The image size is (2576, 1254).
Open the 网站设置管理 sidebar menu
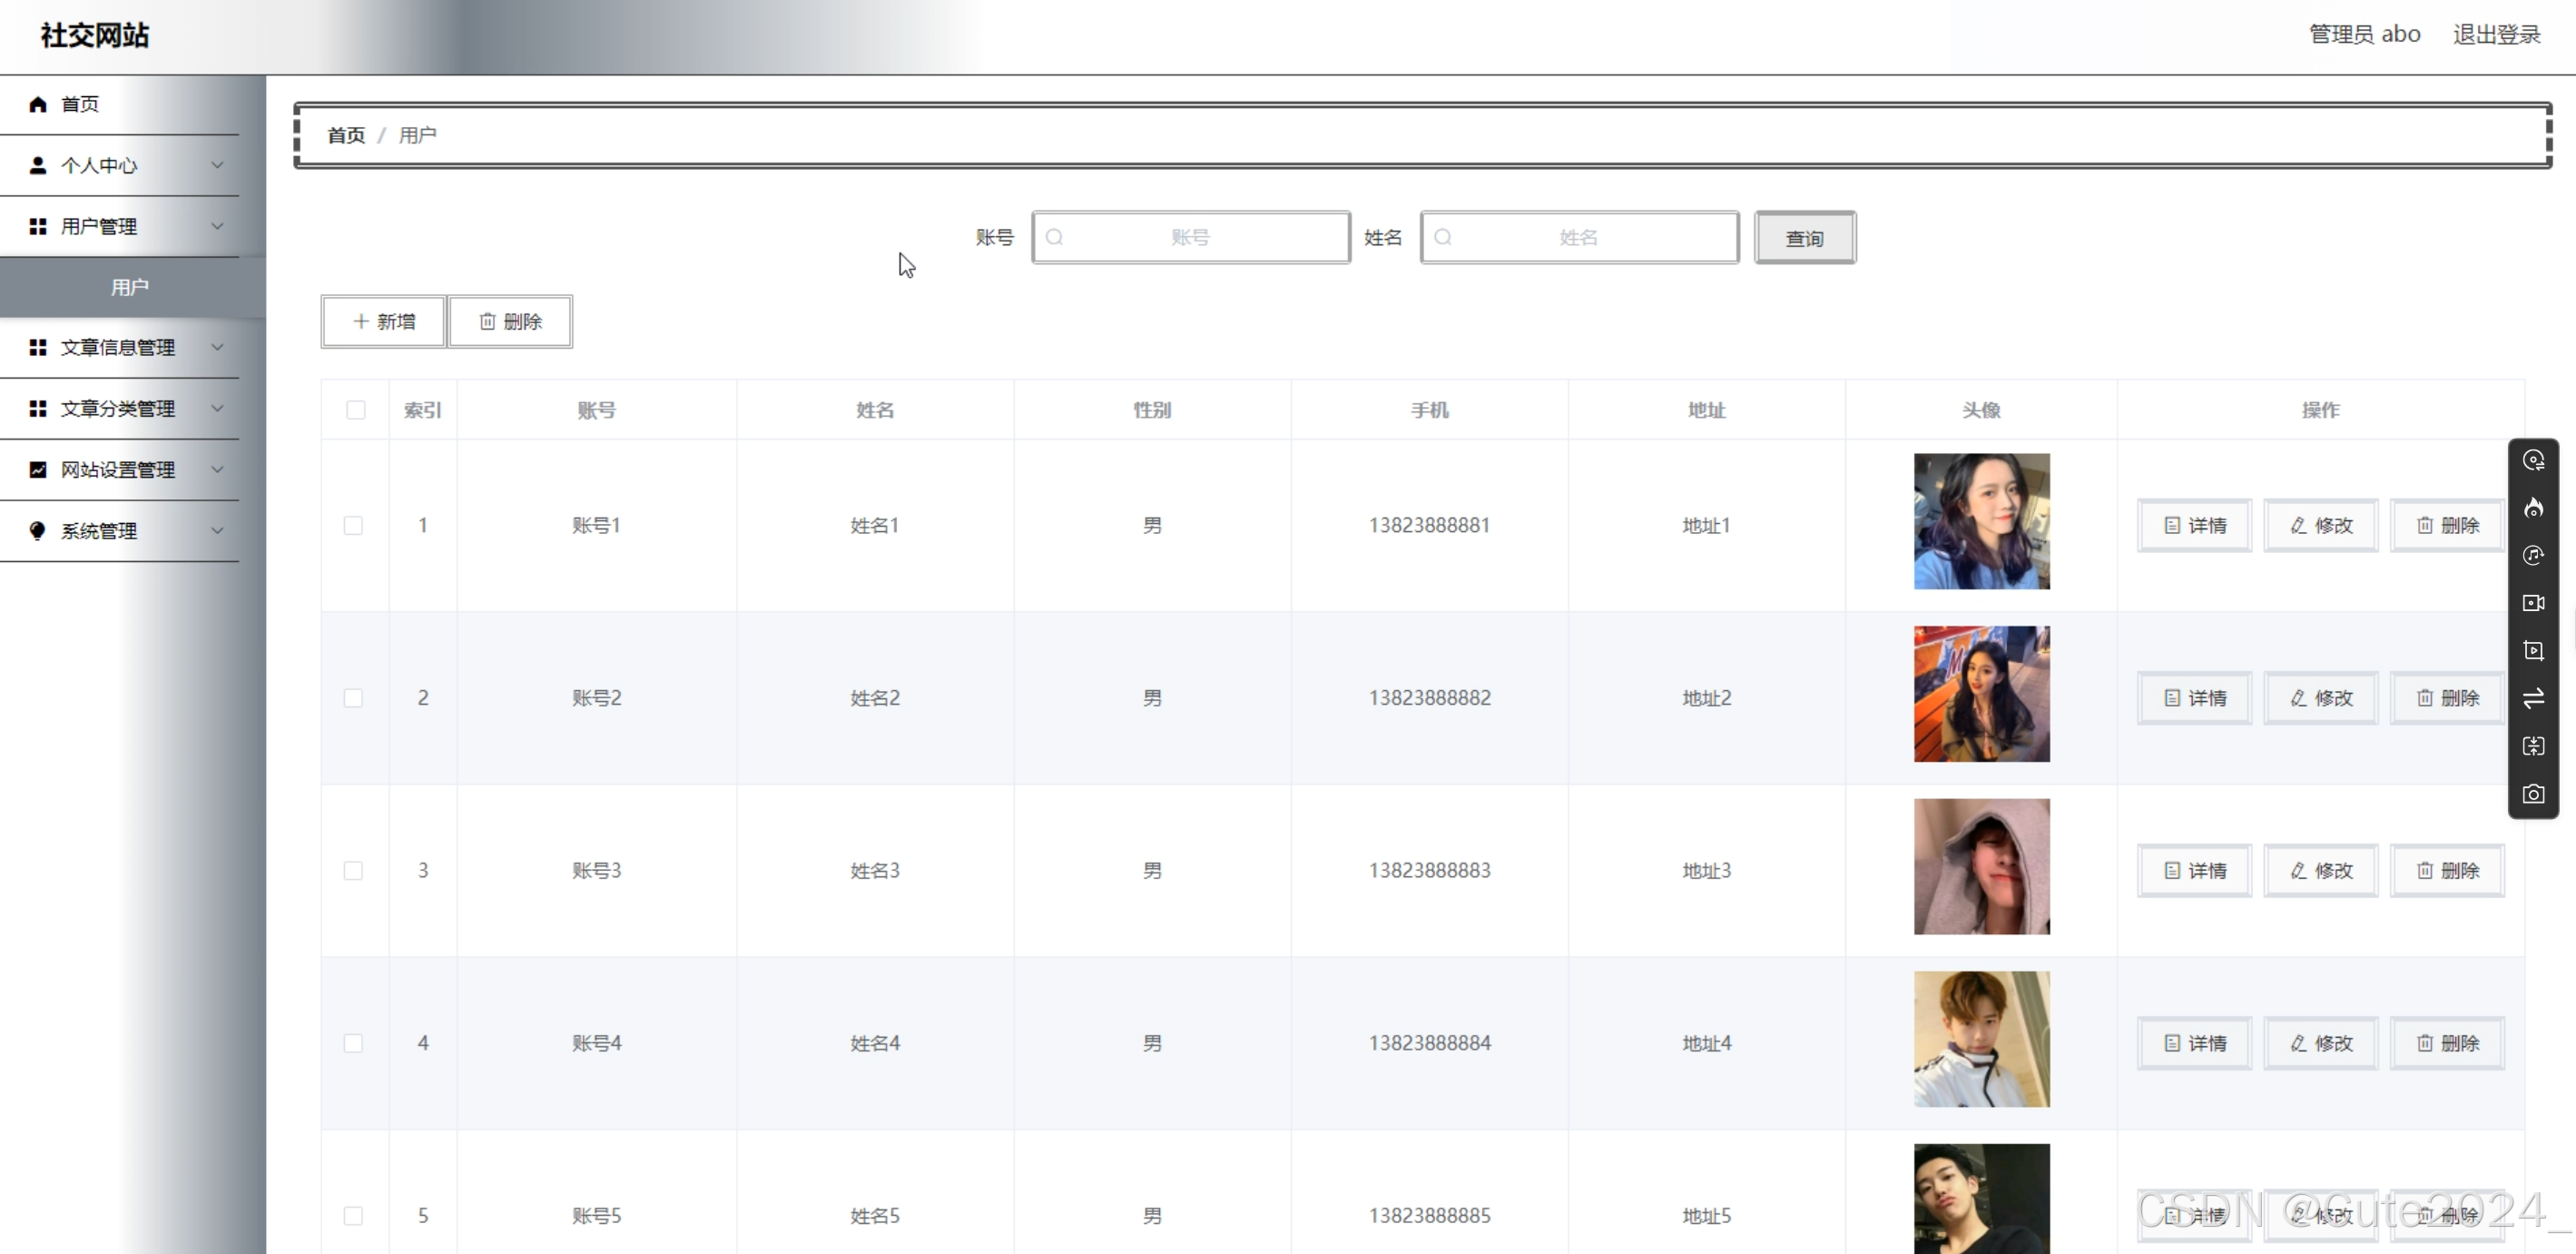[120, 470]
